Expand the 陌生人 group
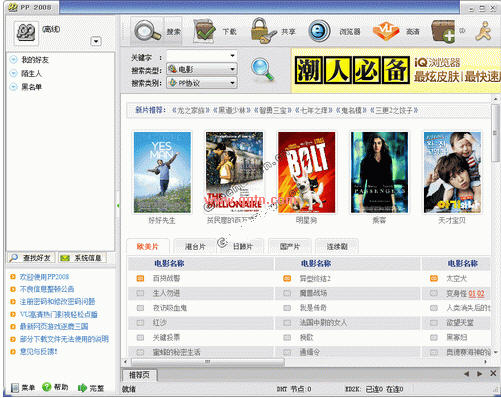The image size is (501, 398). 13,73
